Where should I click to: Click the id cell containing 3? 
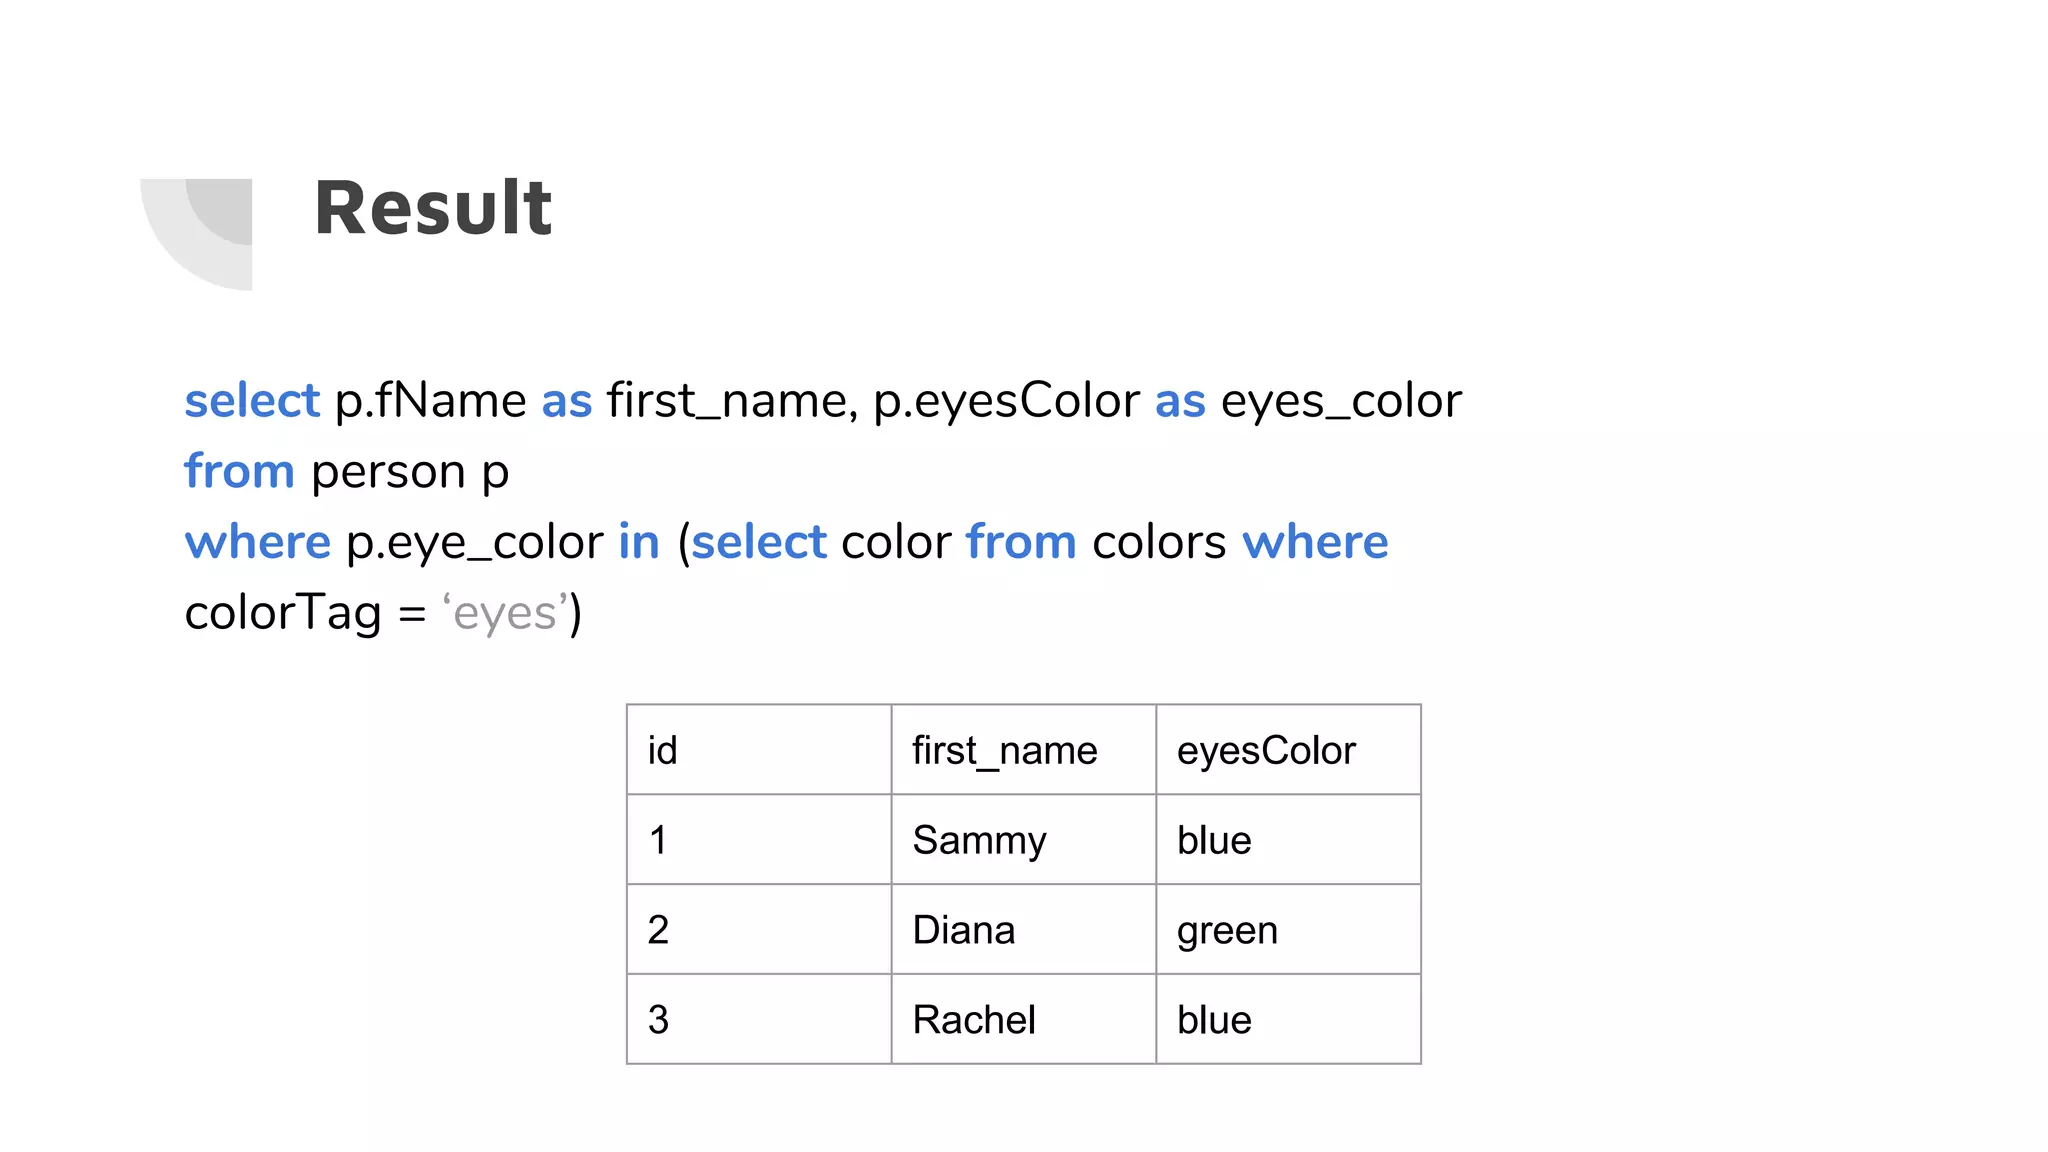click(x=759, y=1020)
